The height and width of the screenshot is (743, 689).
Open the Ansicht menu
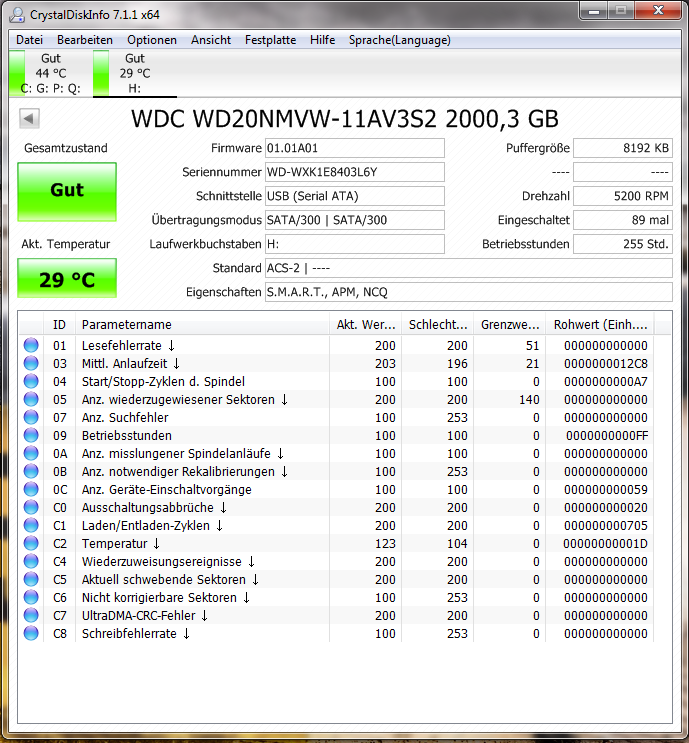click(211, 40)
